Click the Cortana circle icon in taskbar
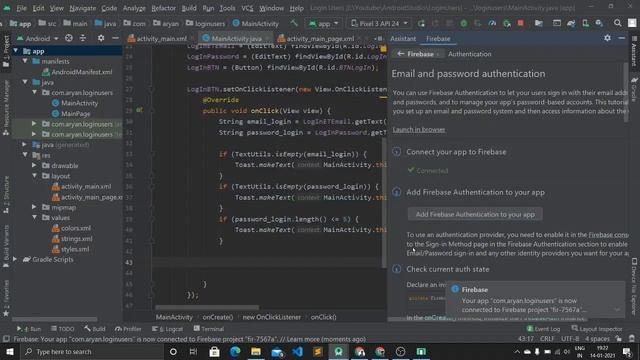The image size is (640, 360). click(x=173, y=351)
